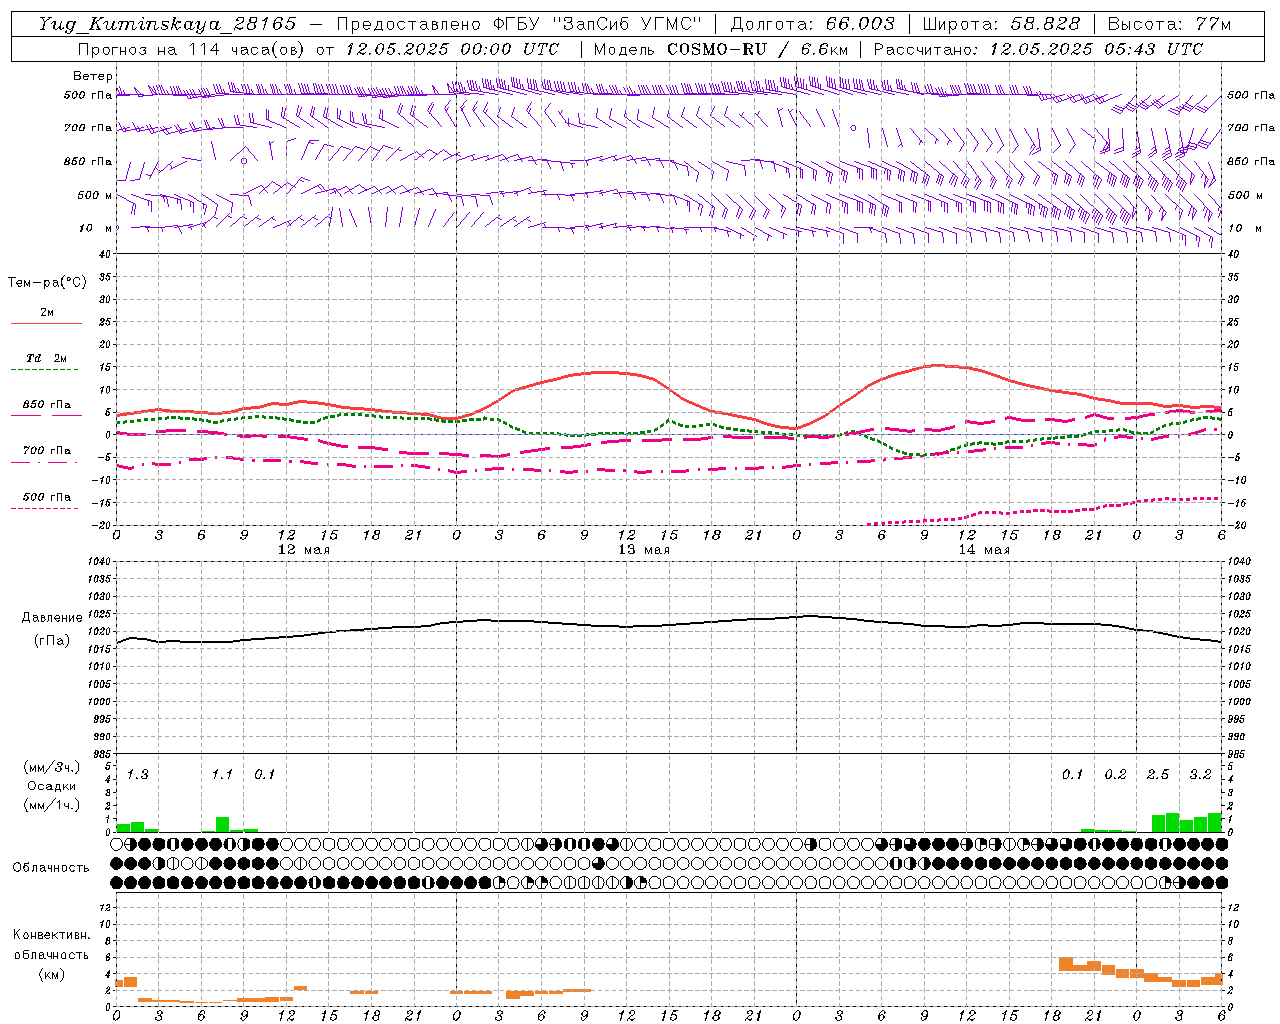Select the forecast start 12.05.2025 00:00 UTC
This screenshot has height=1024, width=1280.
click(x=452, y=49)
